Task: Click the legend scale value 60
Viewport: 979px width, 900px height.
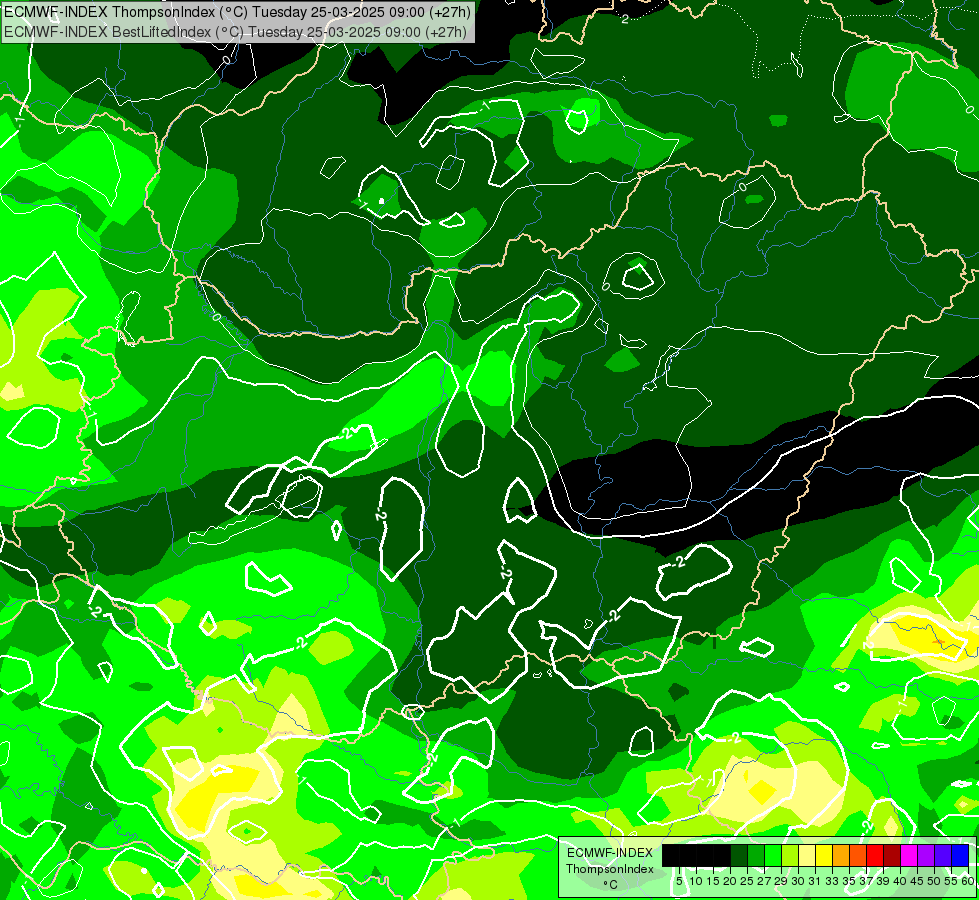Action: click(968, 881)
